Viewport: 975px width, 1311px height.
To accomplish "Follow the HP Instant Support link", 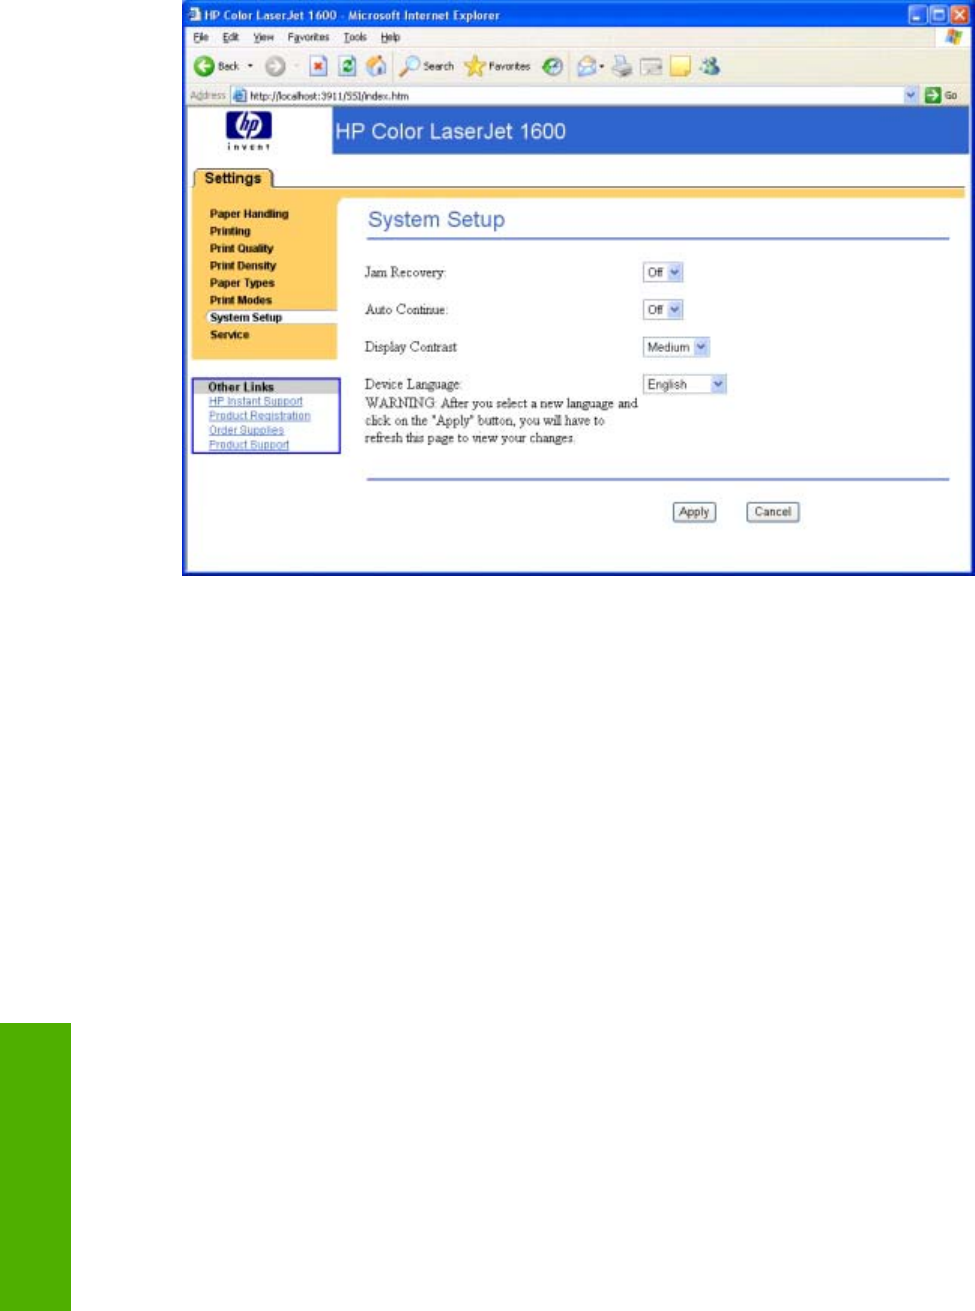I will [256, 401].
